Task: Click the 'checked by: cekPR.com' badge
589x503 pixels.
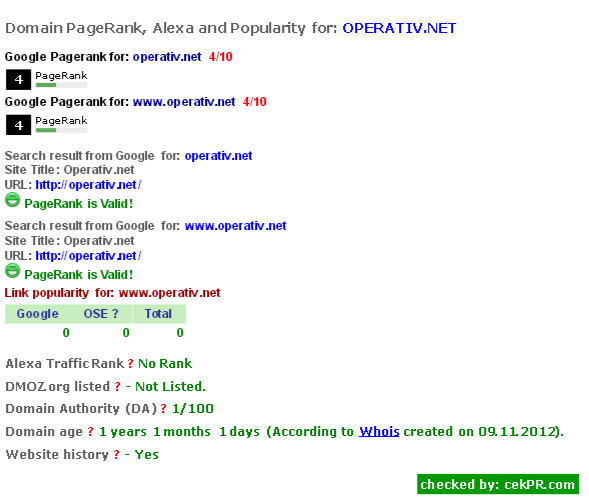Action: click(498, 484)
